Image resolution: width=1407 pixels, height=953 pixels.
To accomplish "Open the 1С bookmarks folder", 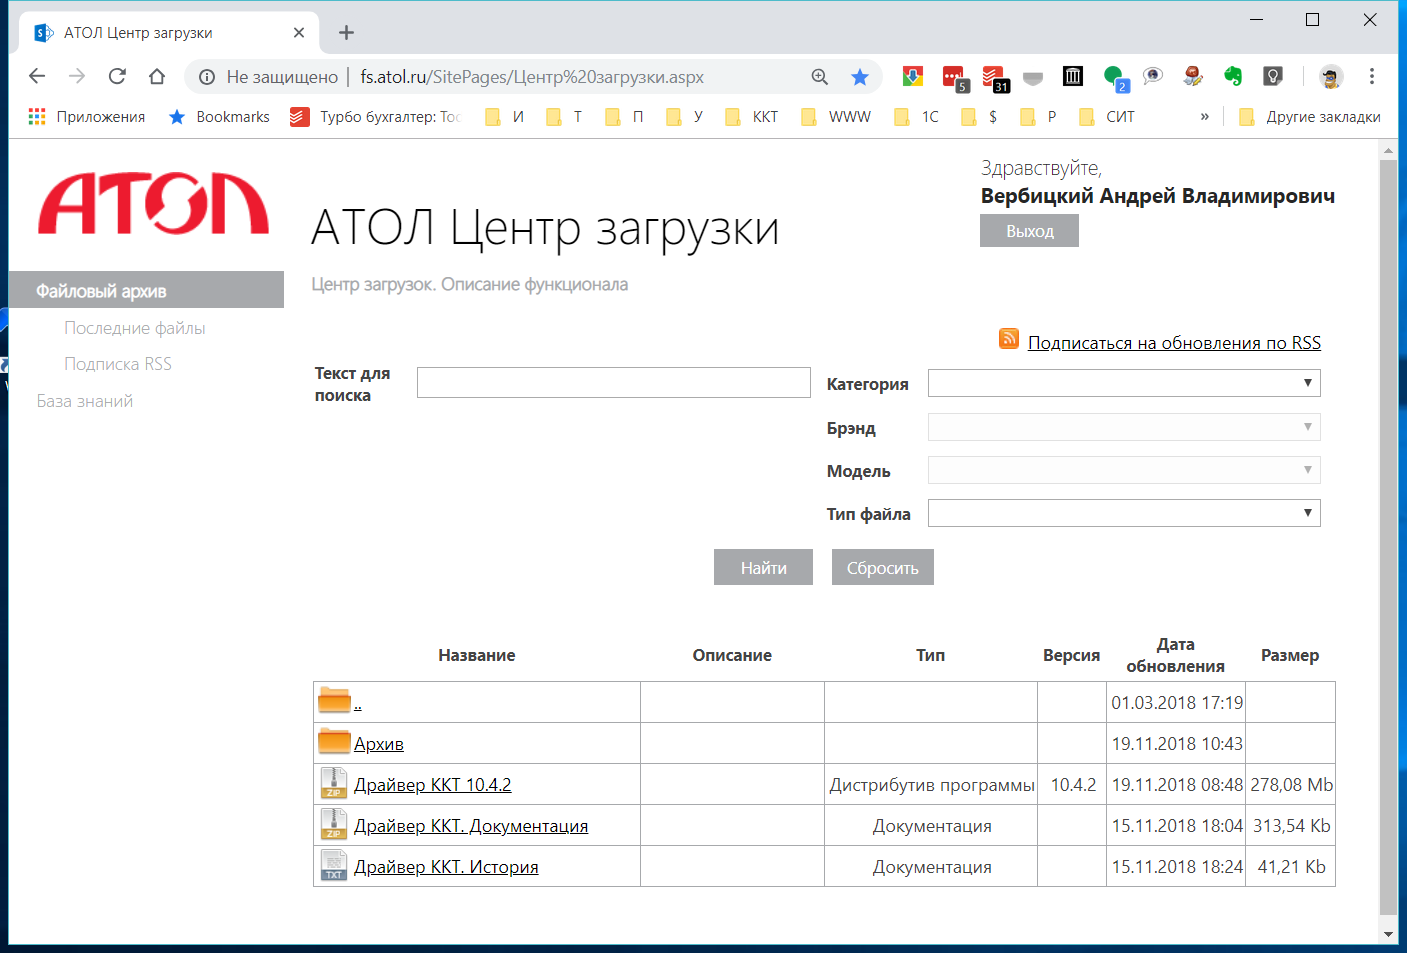I will pos(917,117).
